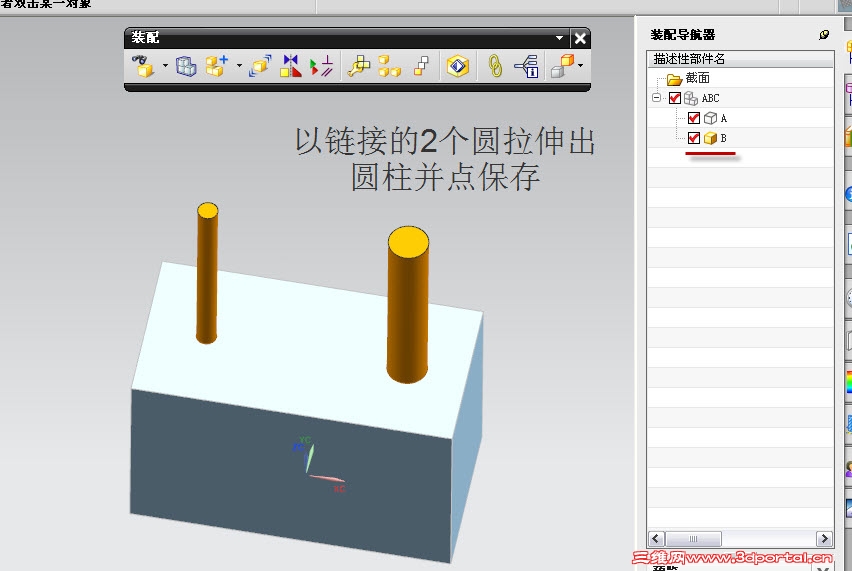The width and height of the screenshot is (852, 571).
Task: Click the orange and gray cubes icon
Action: (562, 66)
